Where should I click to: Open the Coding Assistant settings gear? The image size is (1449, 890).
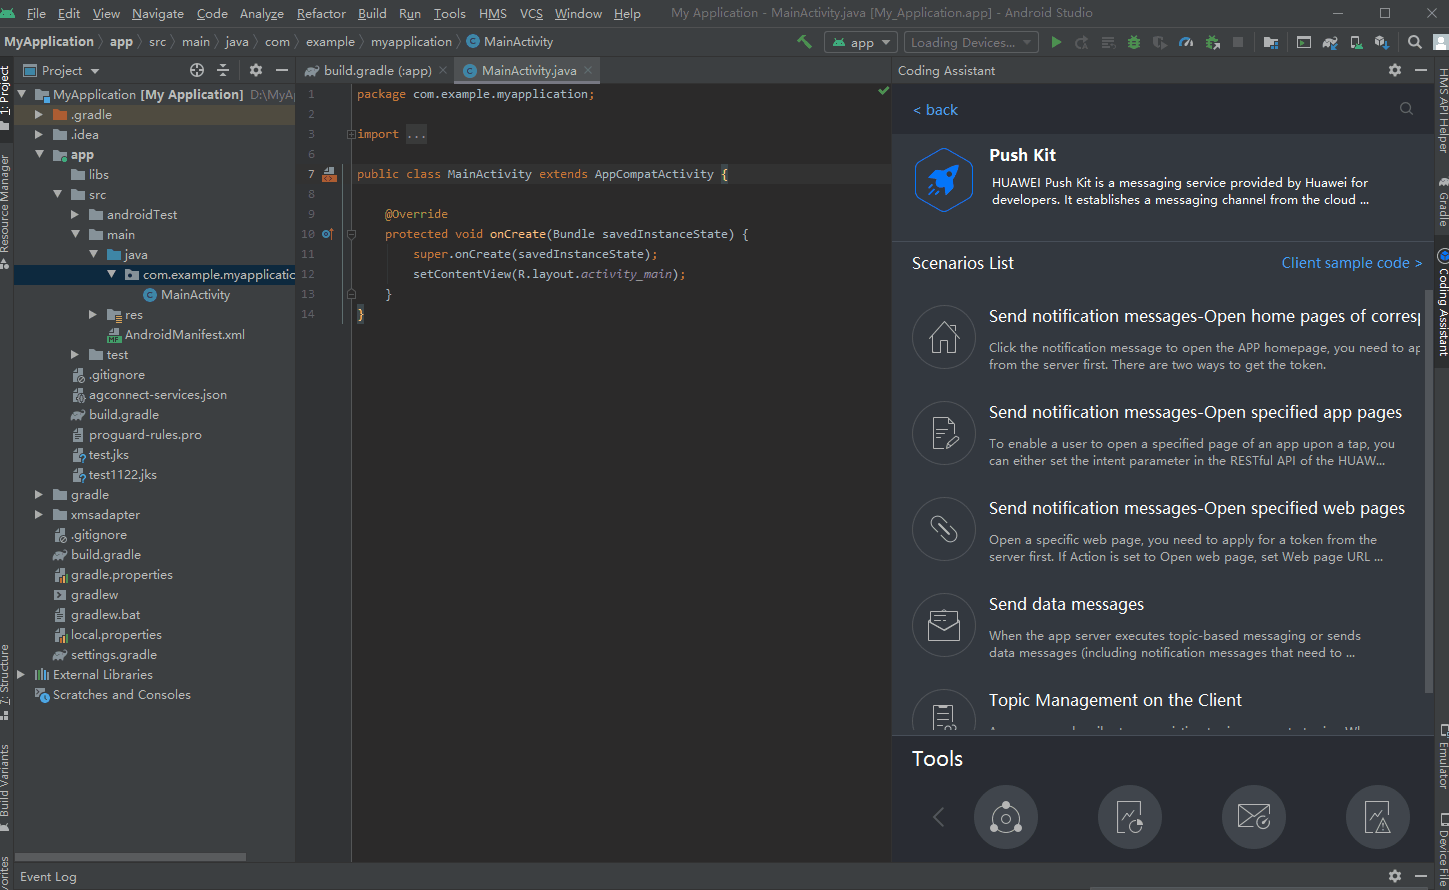pyautogui.click(x=1395, y=70)
